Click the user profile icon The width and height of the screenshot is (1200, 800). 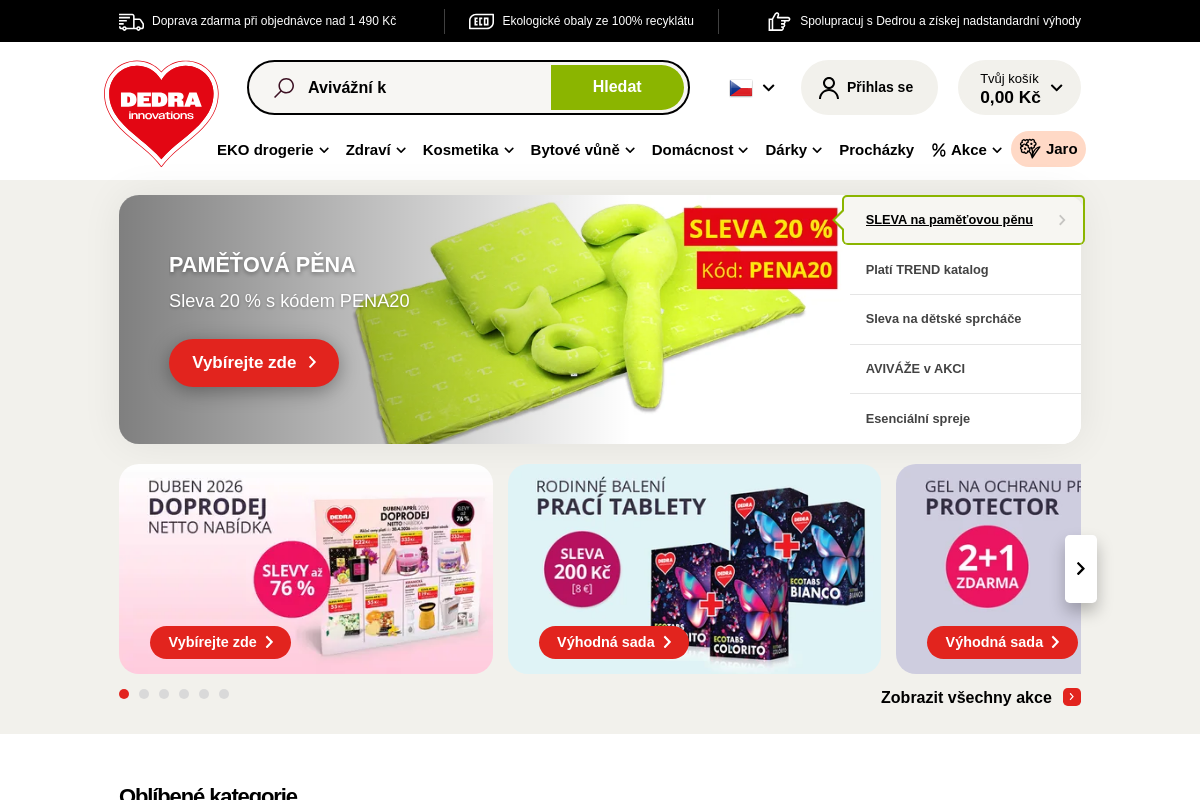(x=829, y=88)
